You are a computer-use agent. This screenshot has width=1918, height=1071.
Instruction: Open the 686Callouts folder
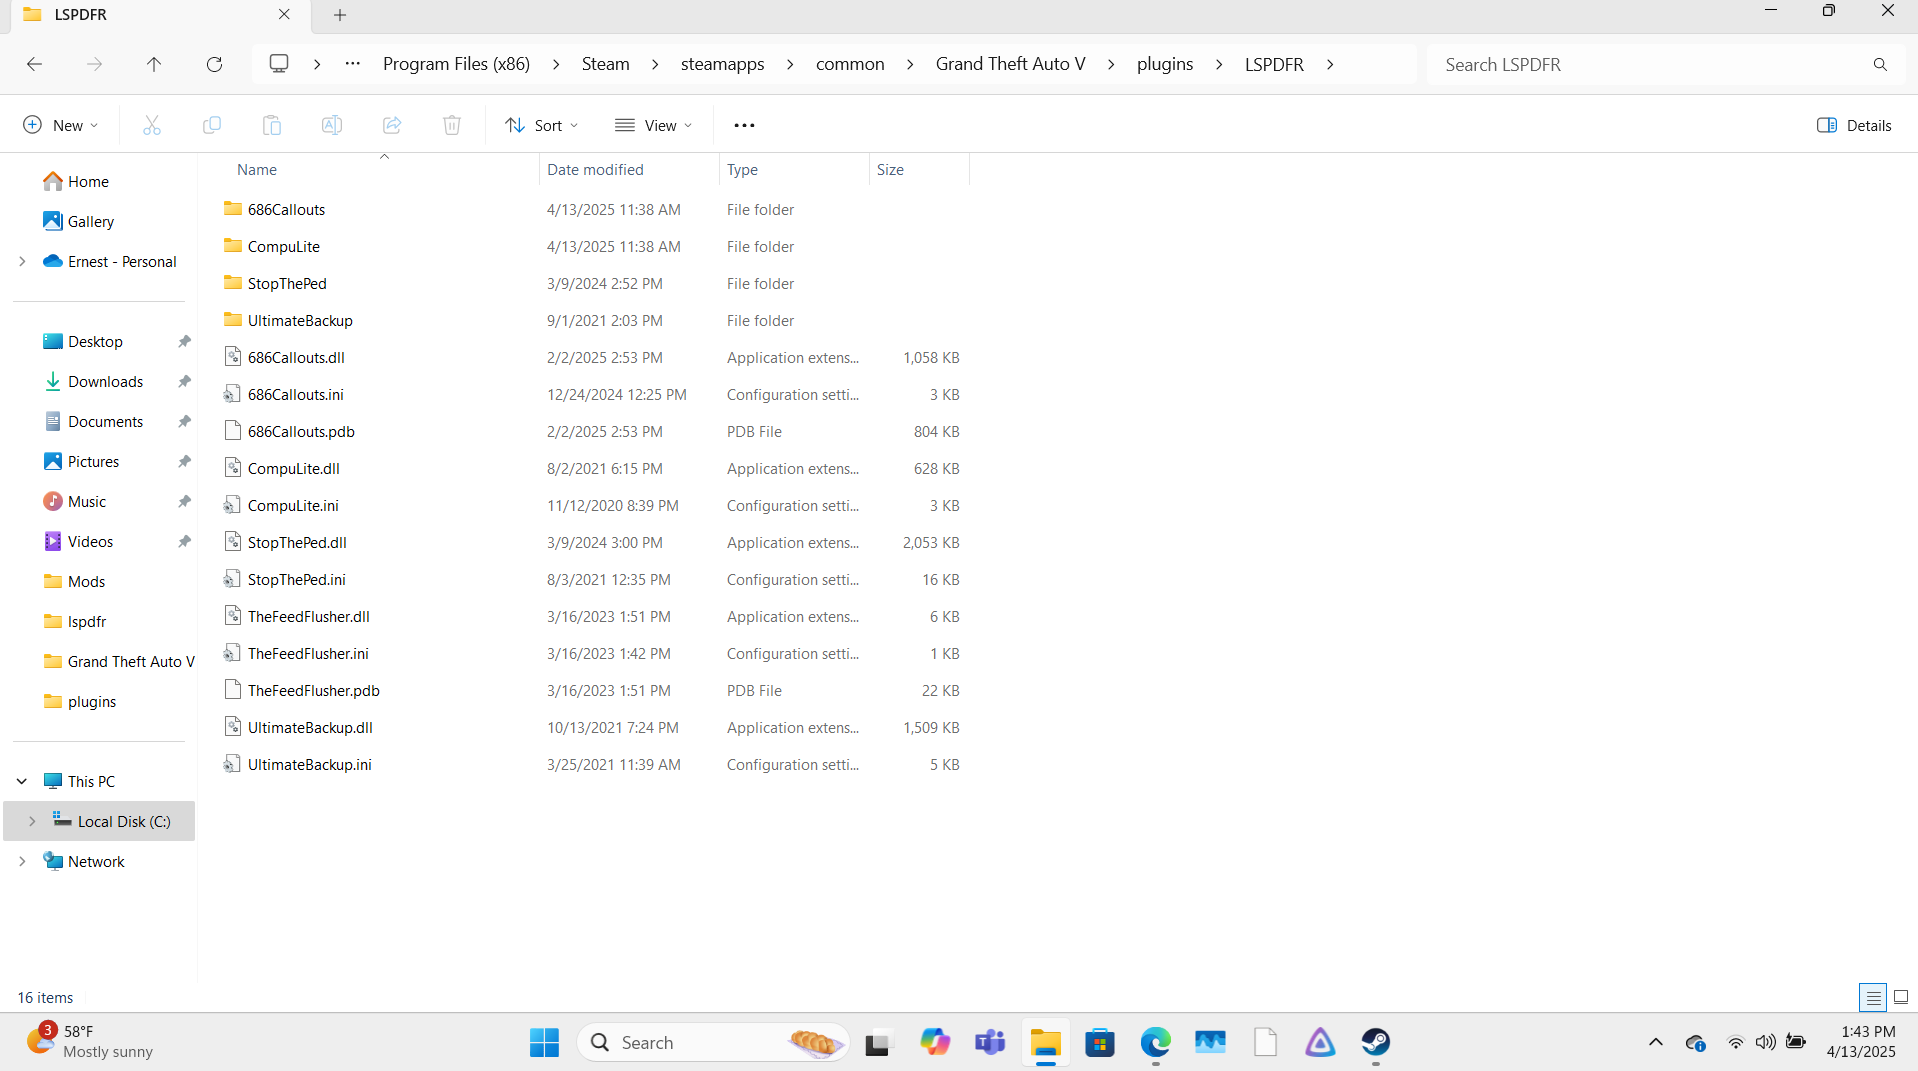click(286, 209)
